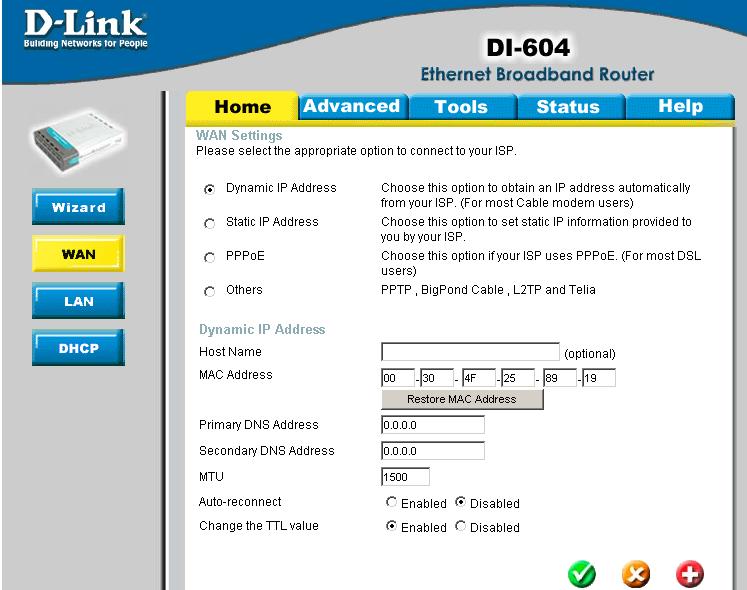Click the Ethernet Broadband Router text
This screenshot has height=590, width=747.
point(537,74)
